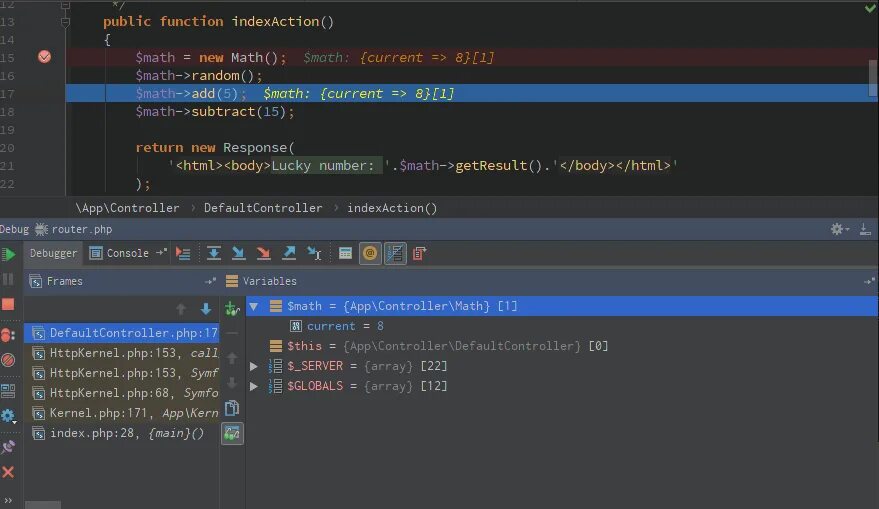Click the arrow icon at the Variables header's right end
The image size is (879, 509).
coord(869,281)
